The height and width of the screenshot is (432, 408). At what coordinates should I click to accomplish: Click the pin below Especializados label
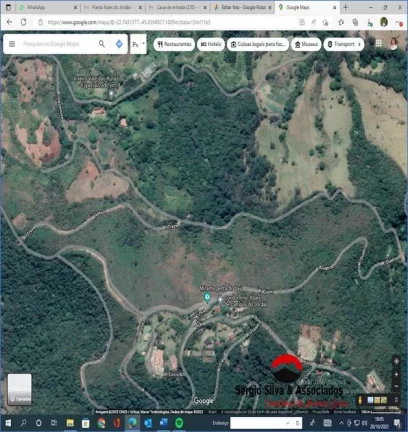(111, 94)
